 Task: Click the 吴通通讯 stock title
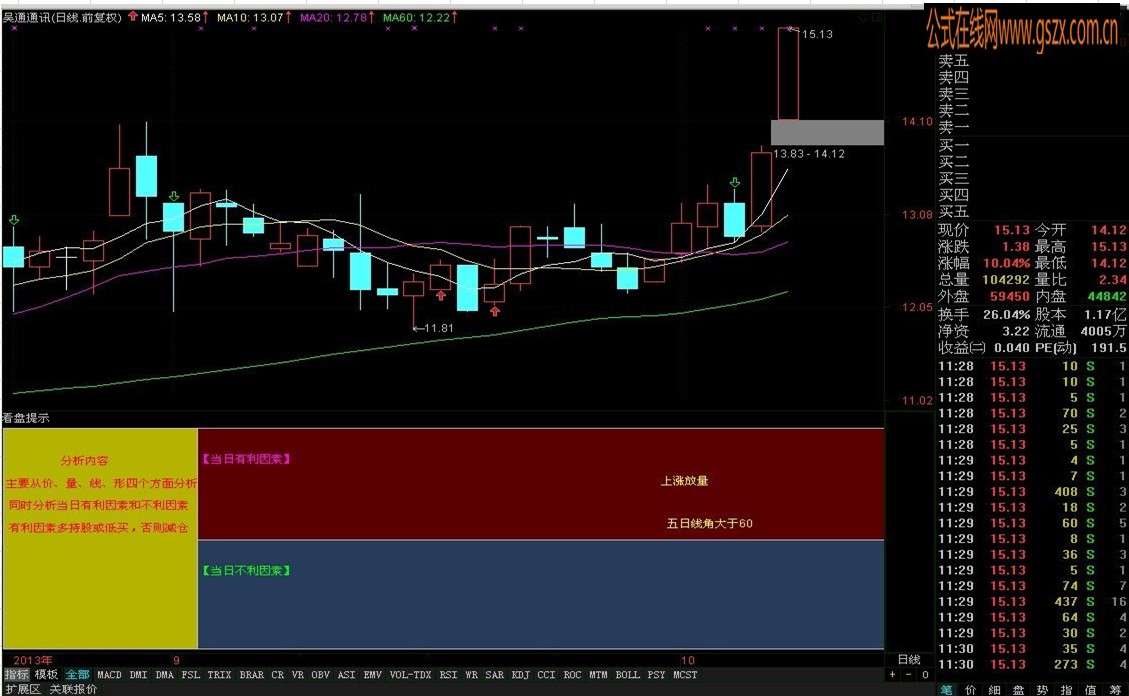[62, 17]
